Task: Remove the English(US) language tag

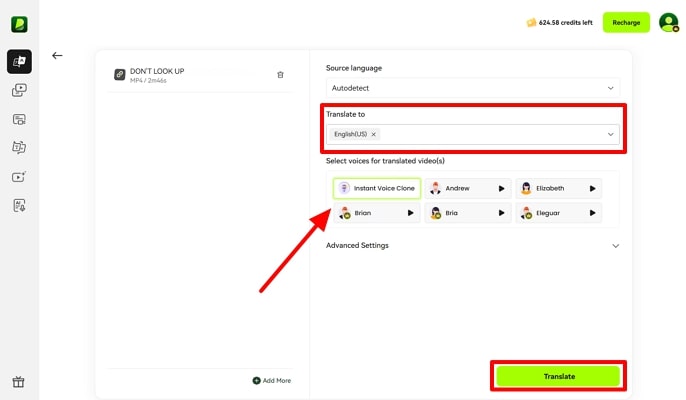Action: (374, 134)
